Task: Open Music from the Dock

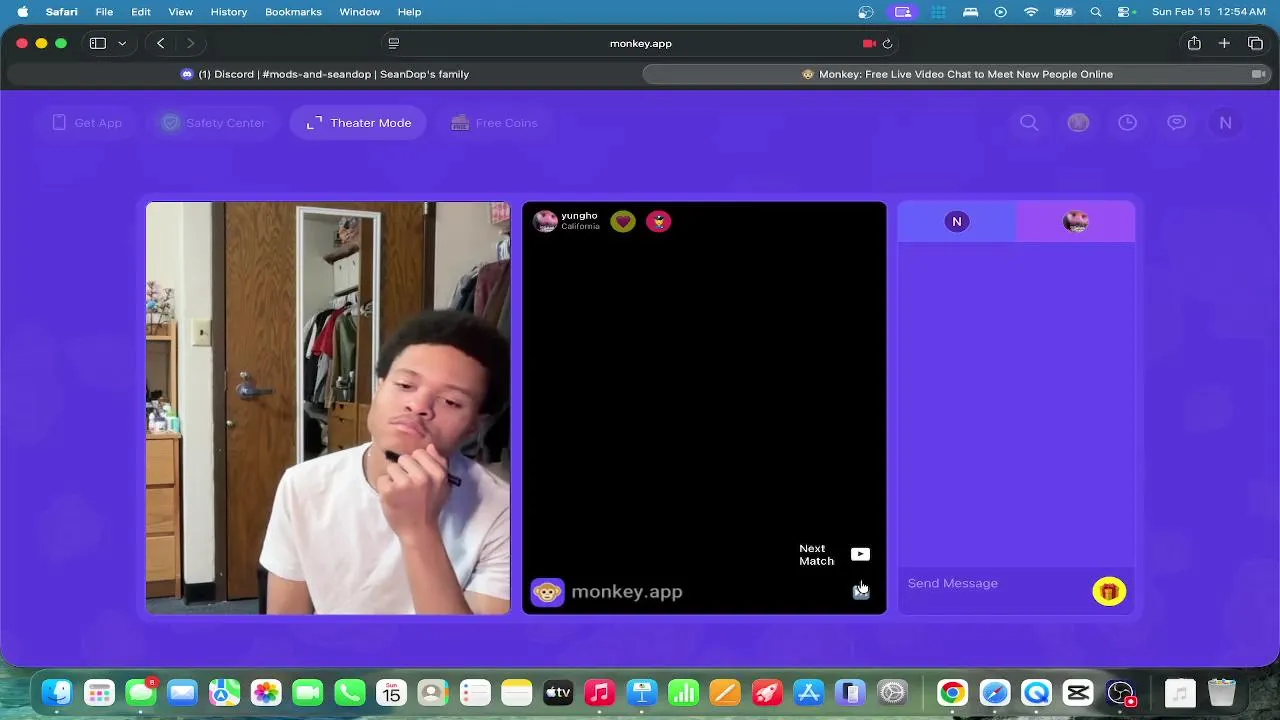Action: (599, 692)
